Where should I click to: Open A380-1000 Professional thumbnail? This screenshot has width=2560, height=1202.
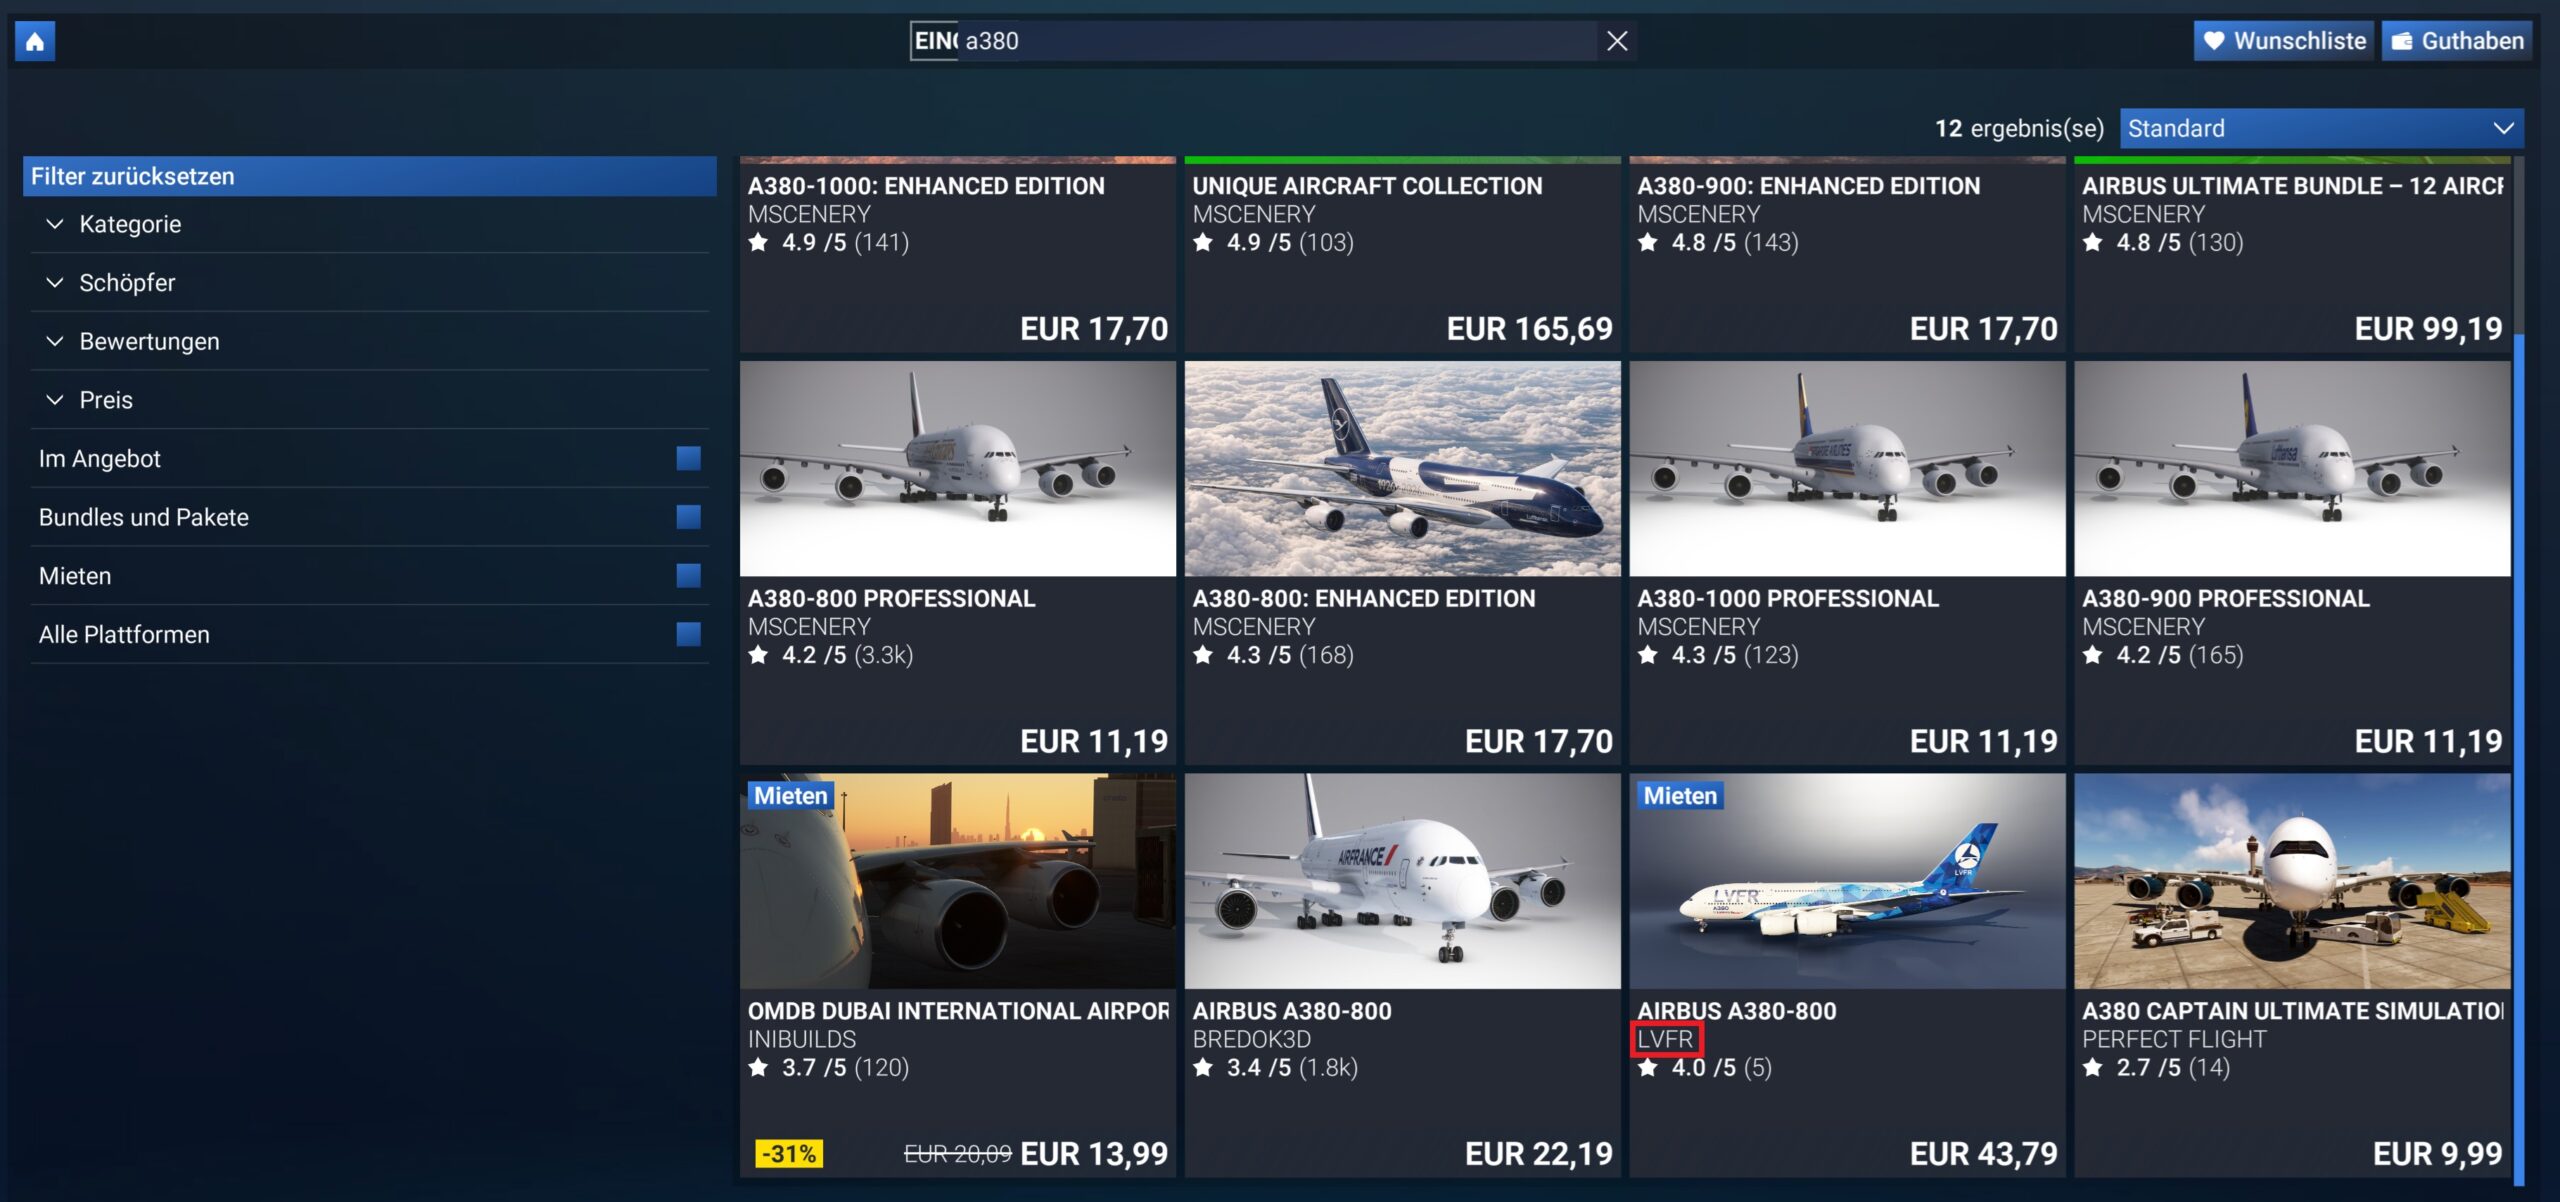(1847, 468)
